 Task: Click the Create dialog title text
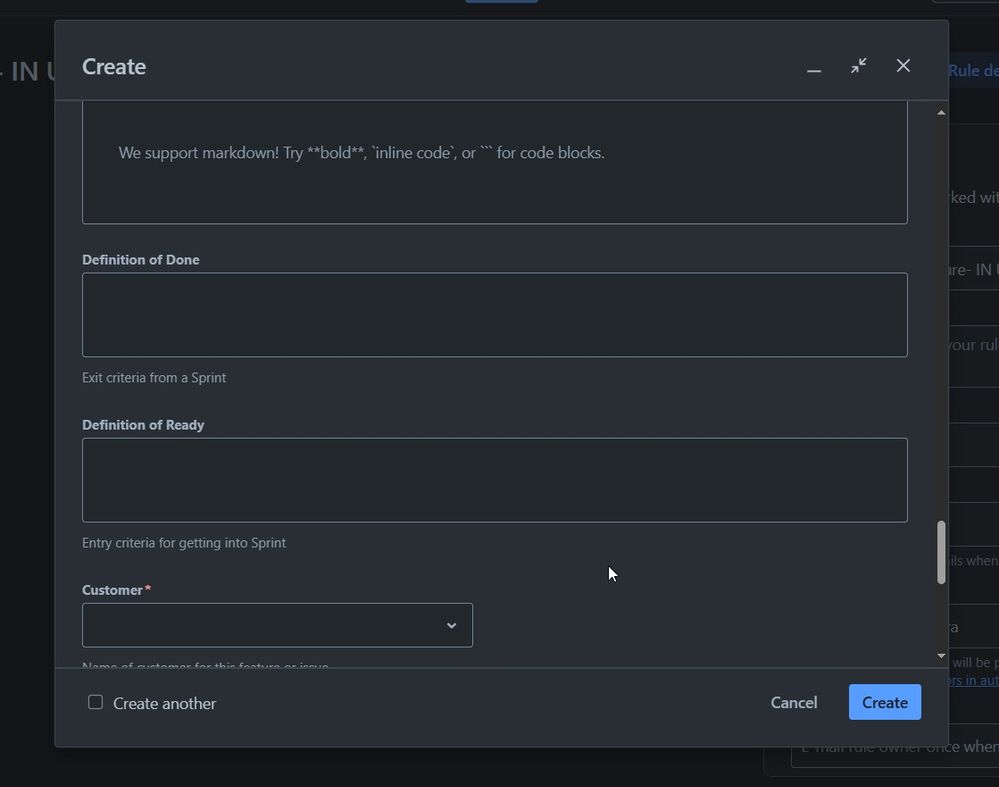114,67
